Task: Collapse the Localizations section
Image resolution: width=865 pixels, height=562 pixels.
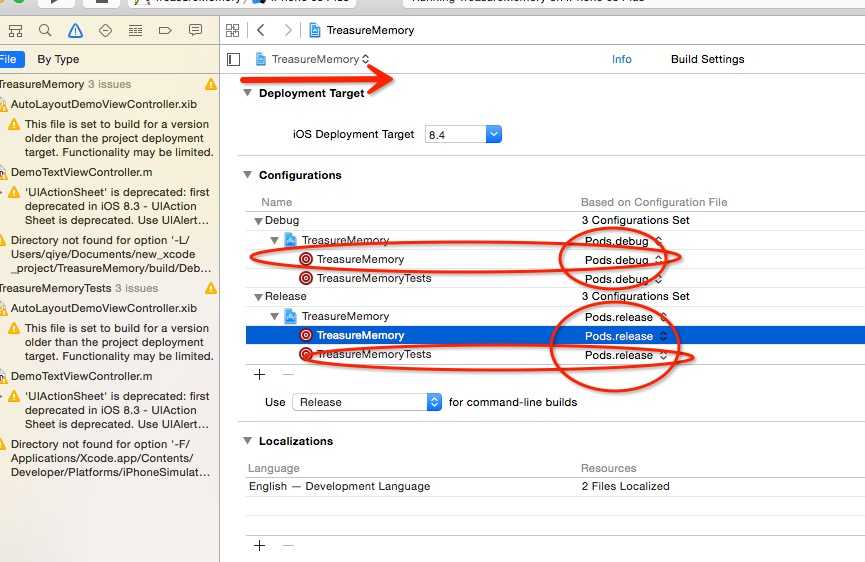Action: click(x=247, y=441)
